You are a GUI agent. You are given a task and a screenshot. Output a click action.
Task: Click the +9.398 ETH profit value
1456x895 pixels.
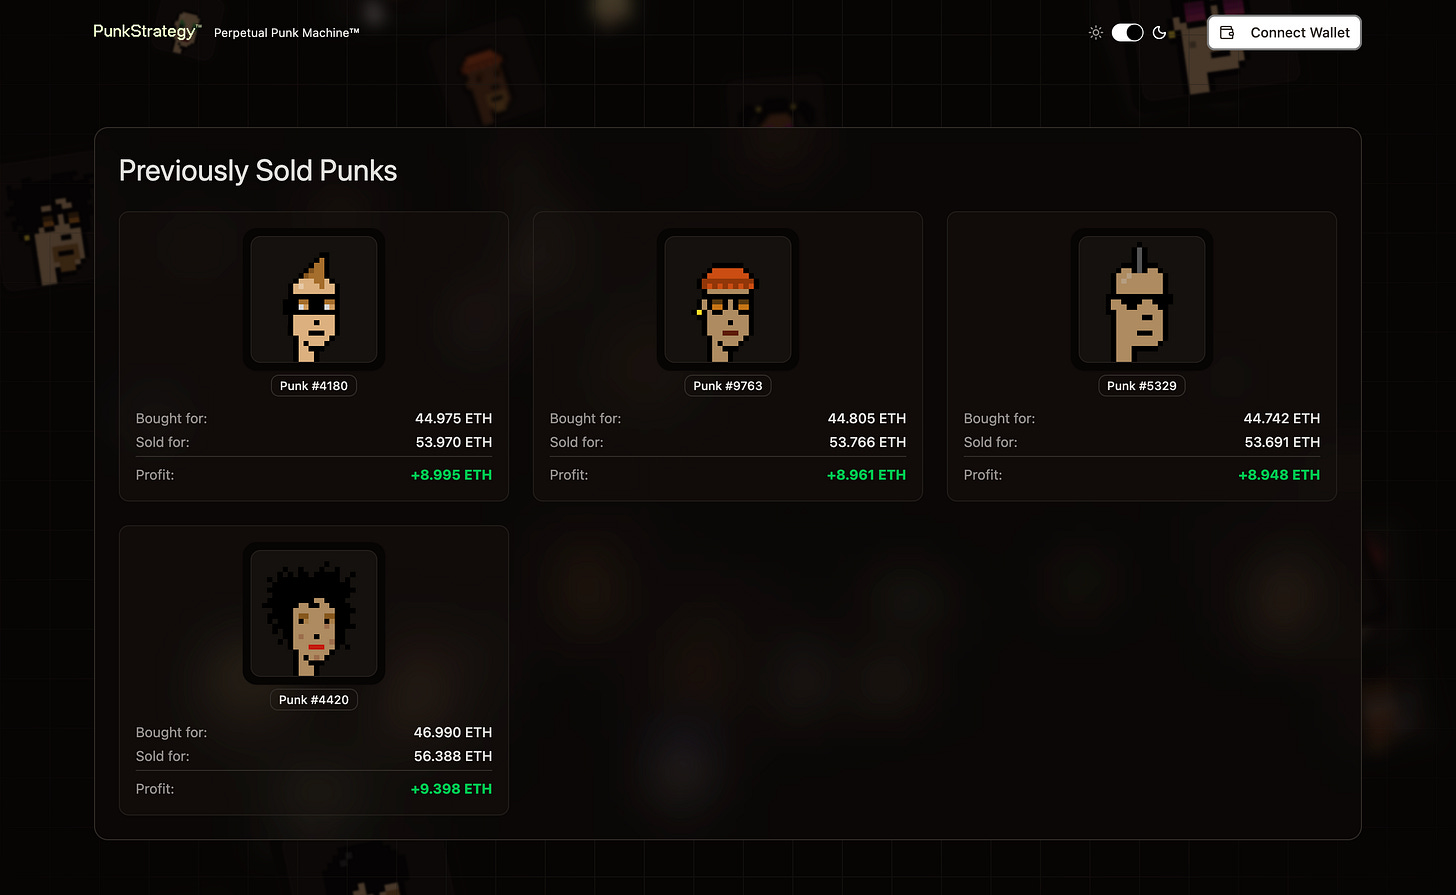coord(451,789)
